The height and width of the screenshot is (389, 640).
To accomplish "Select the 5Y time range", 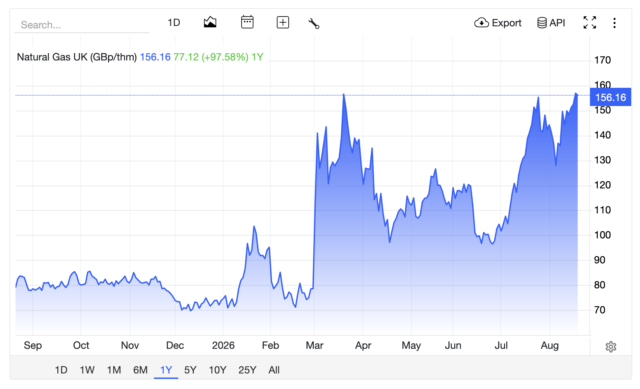I will (x=190, y=370).
